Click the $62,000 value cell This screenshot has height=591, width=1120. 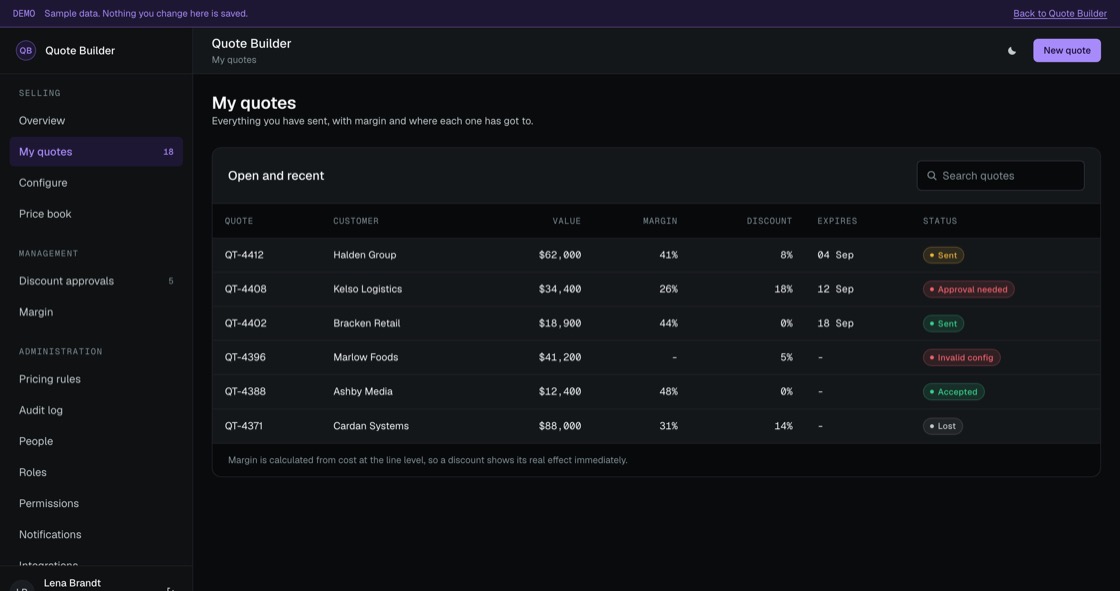pyautogui.click(x=559, y=255)
